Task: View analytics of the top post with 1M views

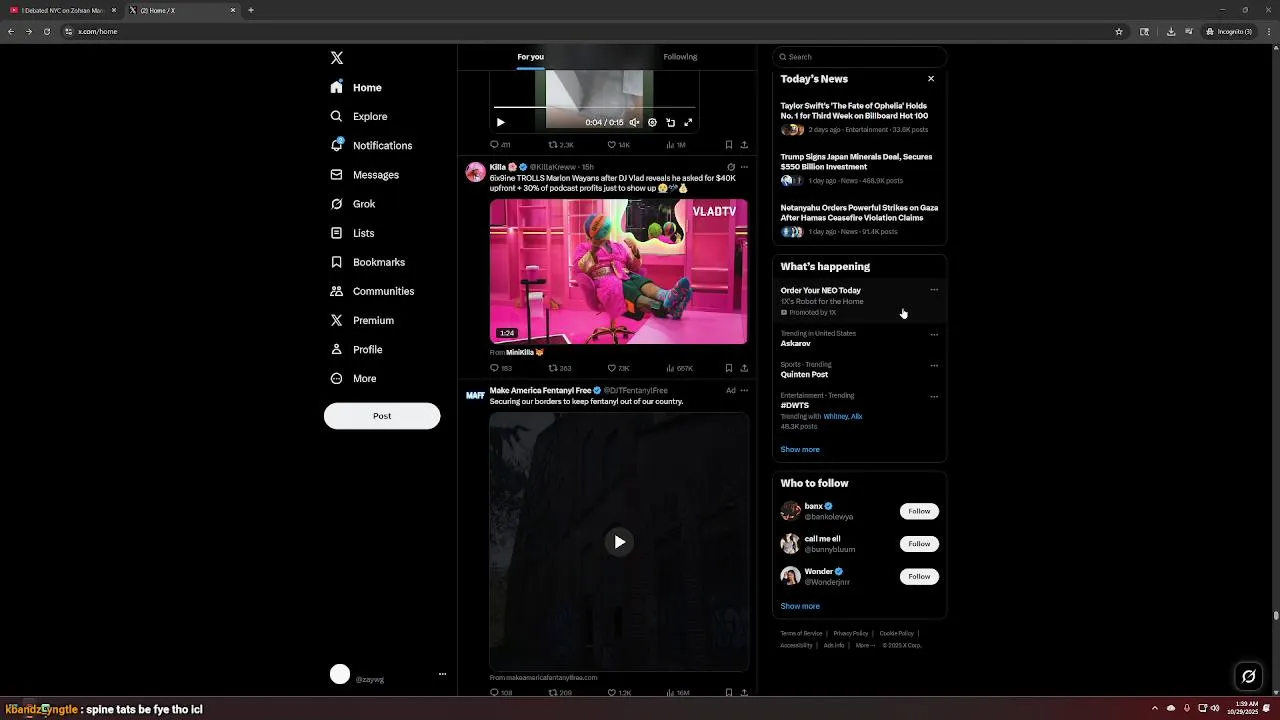Action: tap(675, 145)
